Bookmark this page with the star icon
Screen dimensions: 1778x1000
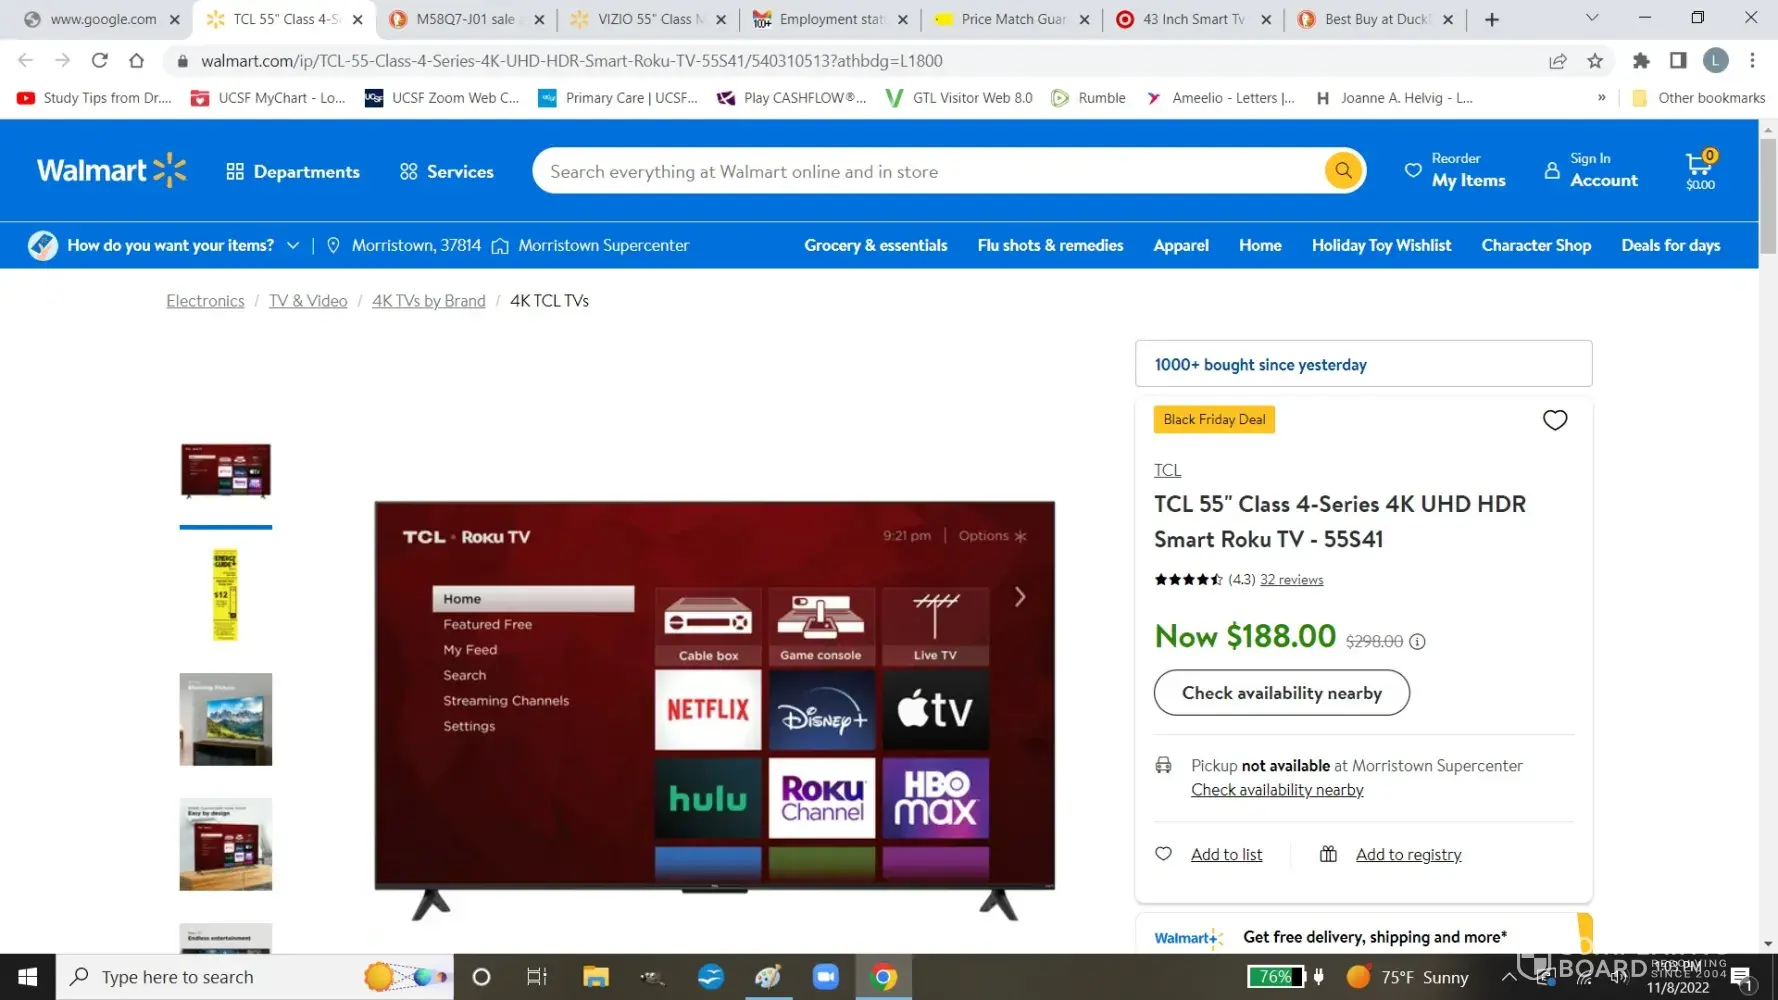1595,61
